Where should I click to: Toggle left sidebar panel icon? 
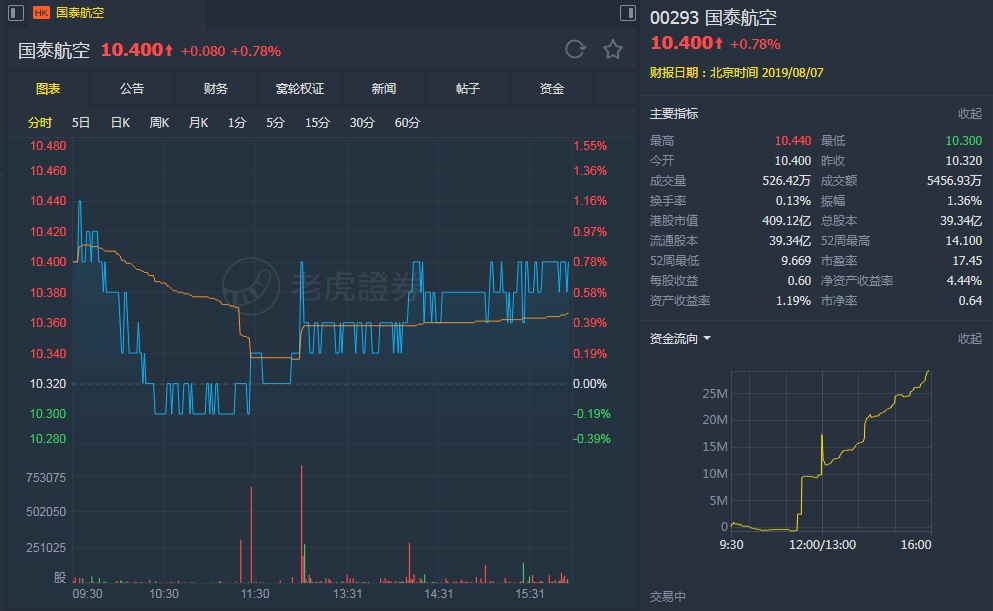(16, 13)
